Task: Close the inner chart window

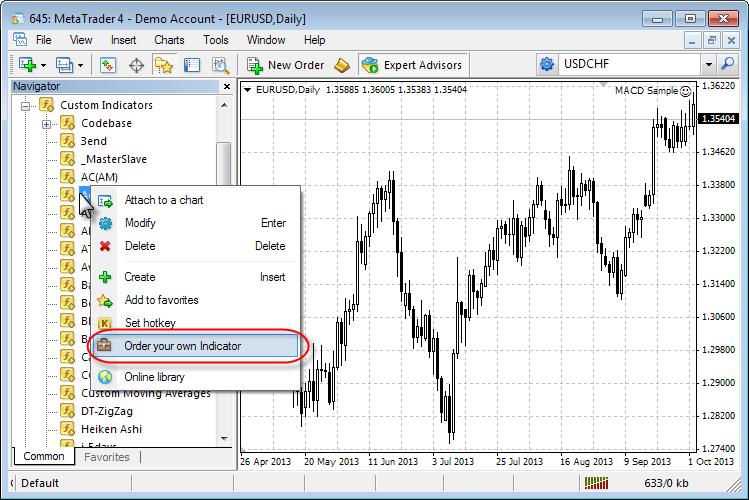Action: tap(731, 40)
